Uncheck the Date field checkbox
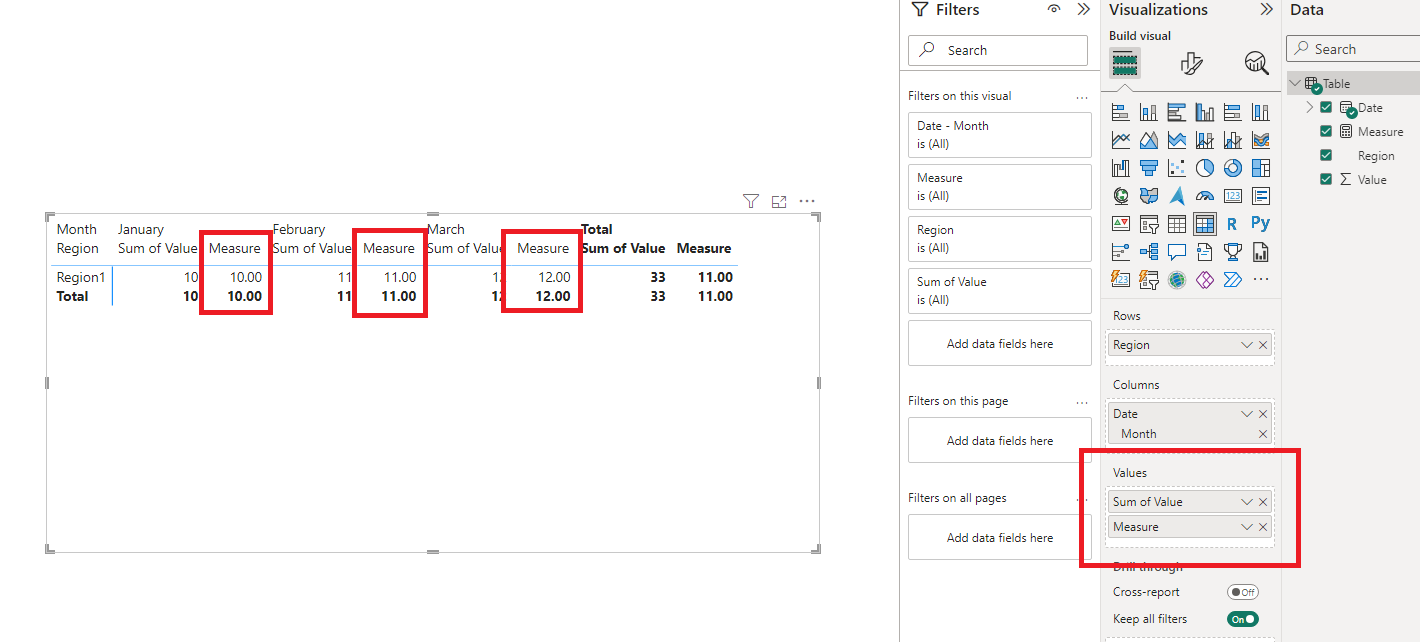The height and width of the screenshot is (642, 1420). 1326,108
